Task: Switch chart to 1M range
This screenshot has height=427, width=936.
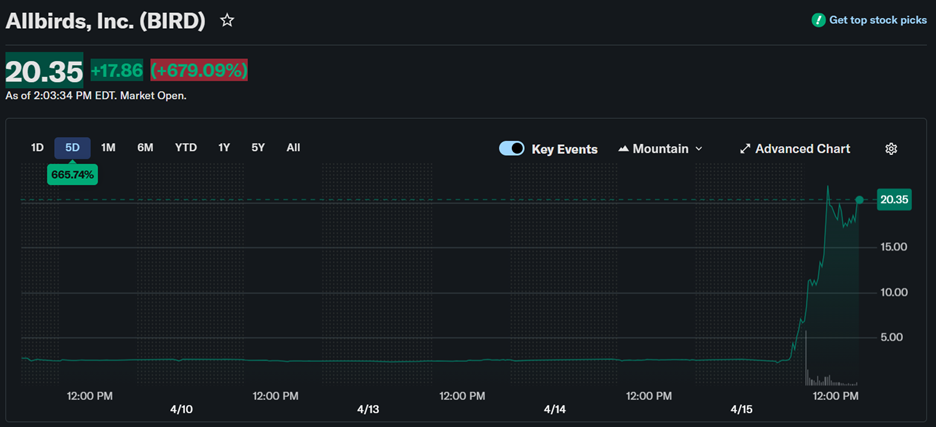Action: coord(108,148)
